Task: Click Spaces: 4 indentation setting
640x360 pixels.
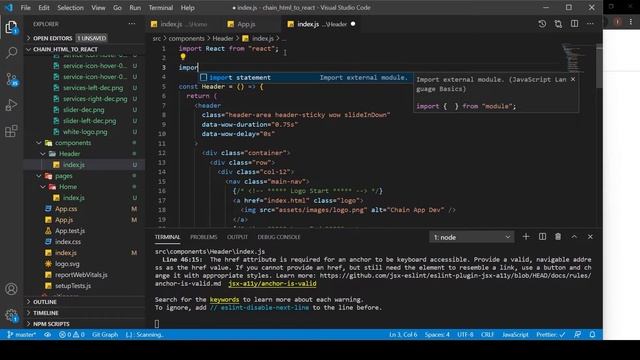Action: pyautogui.click(x=437, y=335)
